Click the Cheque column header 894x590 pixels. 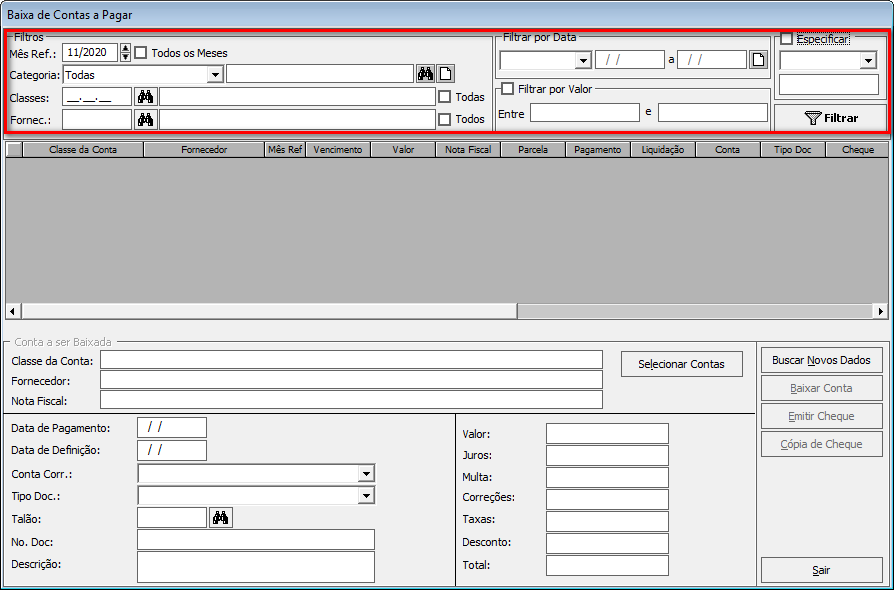tap(858, 150)
